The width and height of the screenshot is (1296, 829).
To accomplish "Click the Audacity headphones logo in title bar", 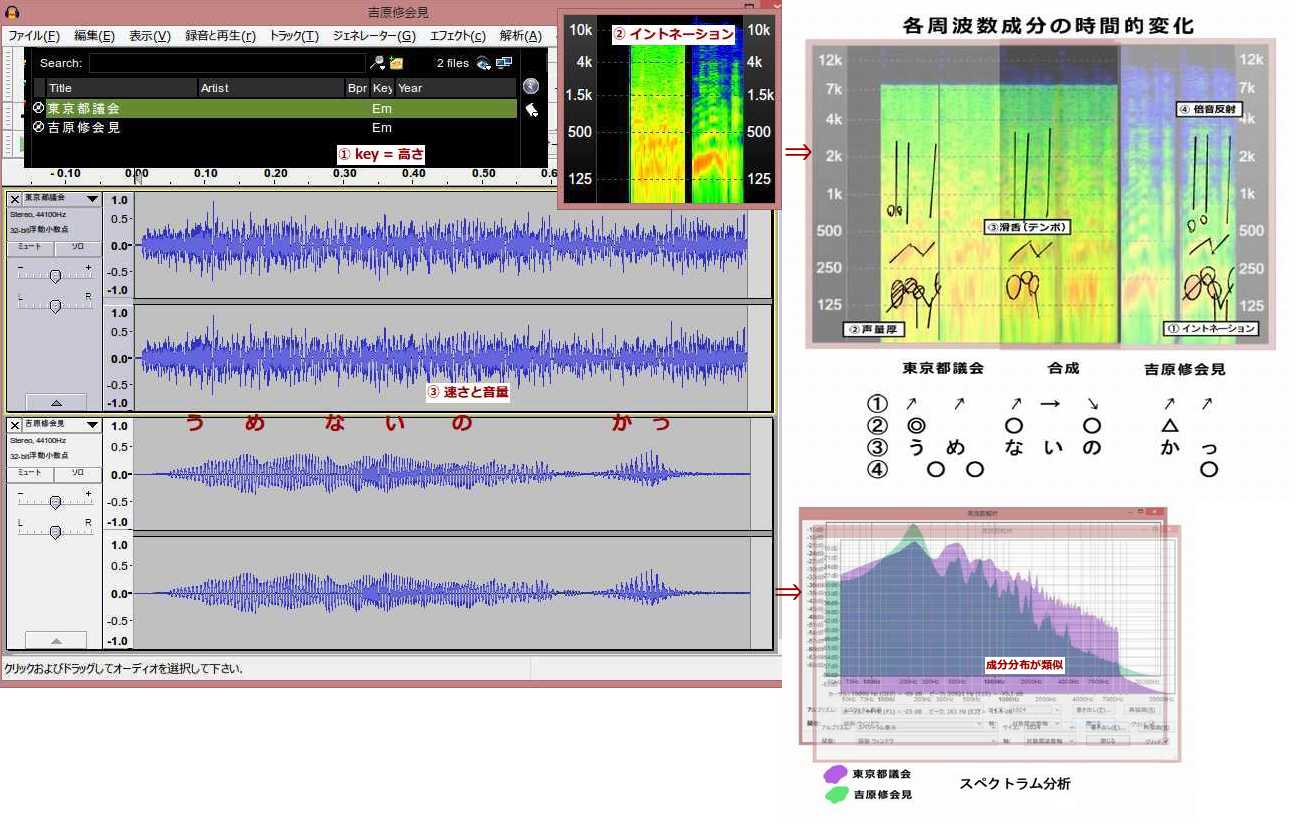I will click(12, 11).
